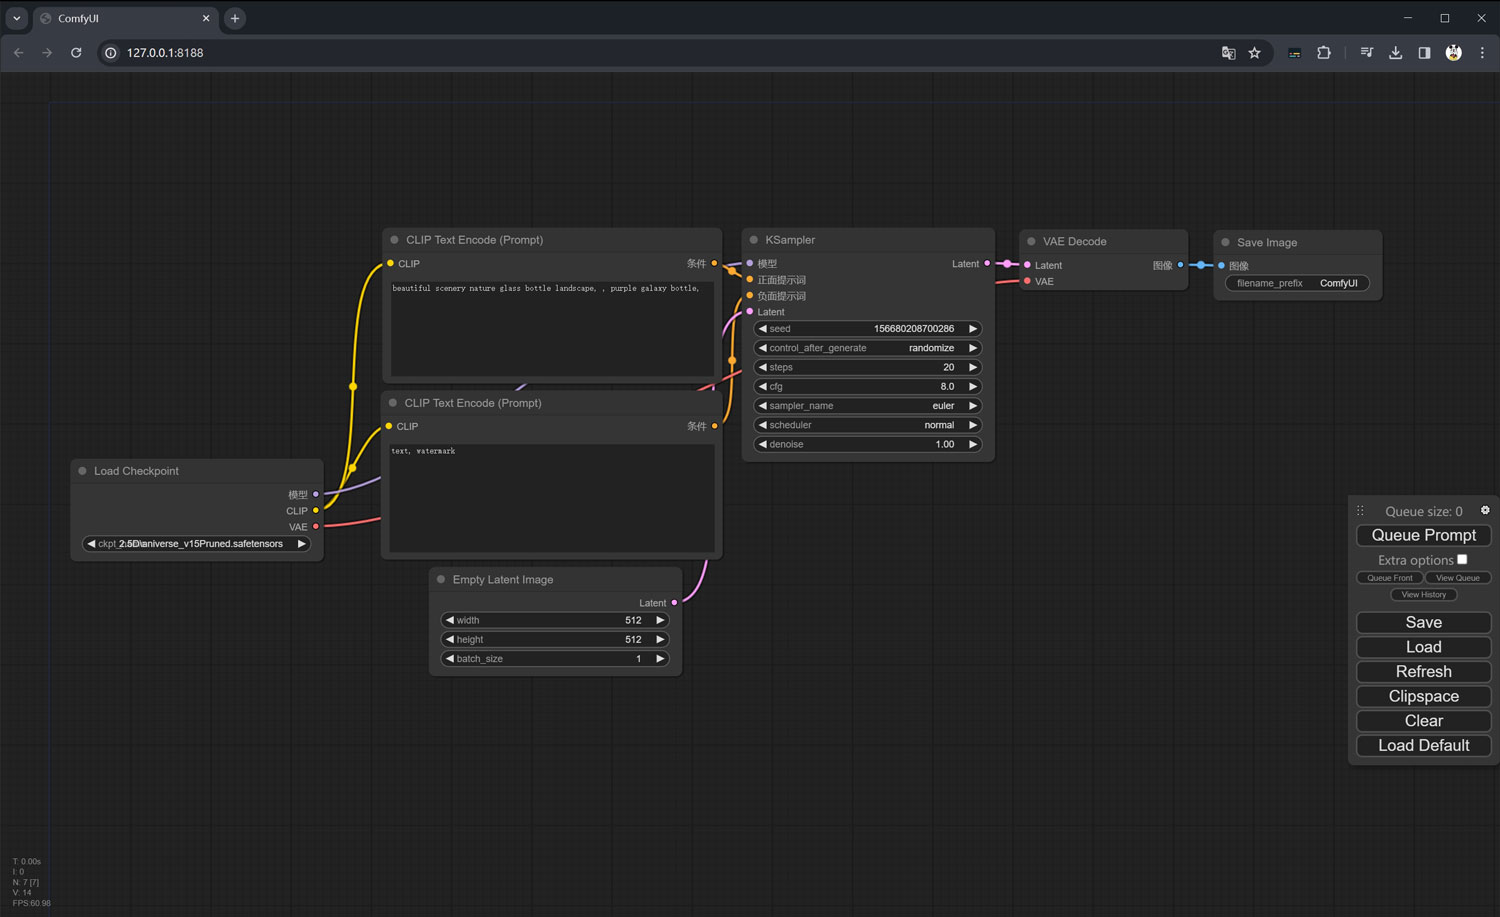Click the media control icon in toolbar
This screenshot has width=1500, height=917.
tap(1366, 53)
